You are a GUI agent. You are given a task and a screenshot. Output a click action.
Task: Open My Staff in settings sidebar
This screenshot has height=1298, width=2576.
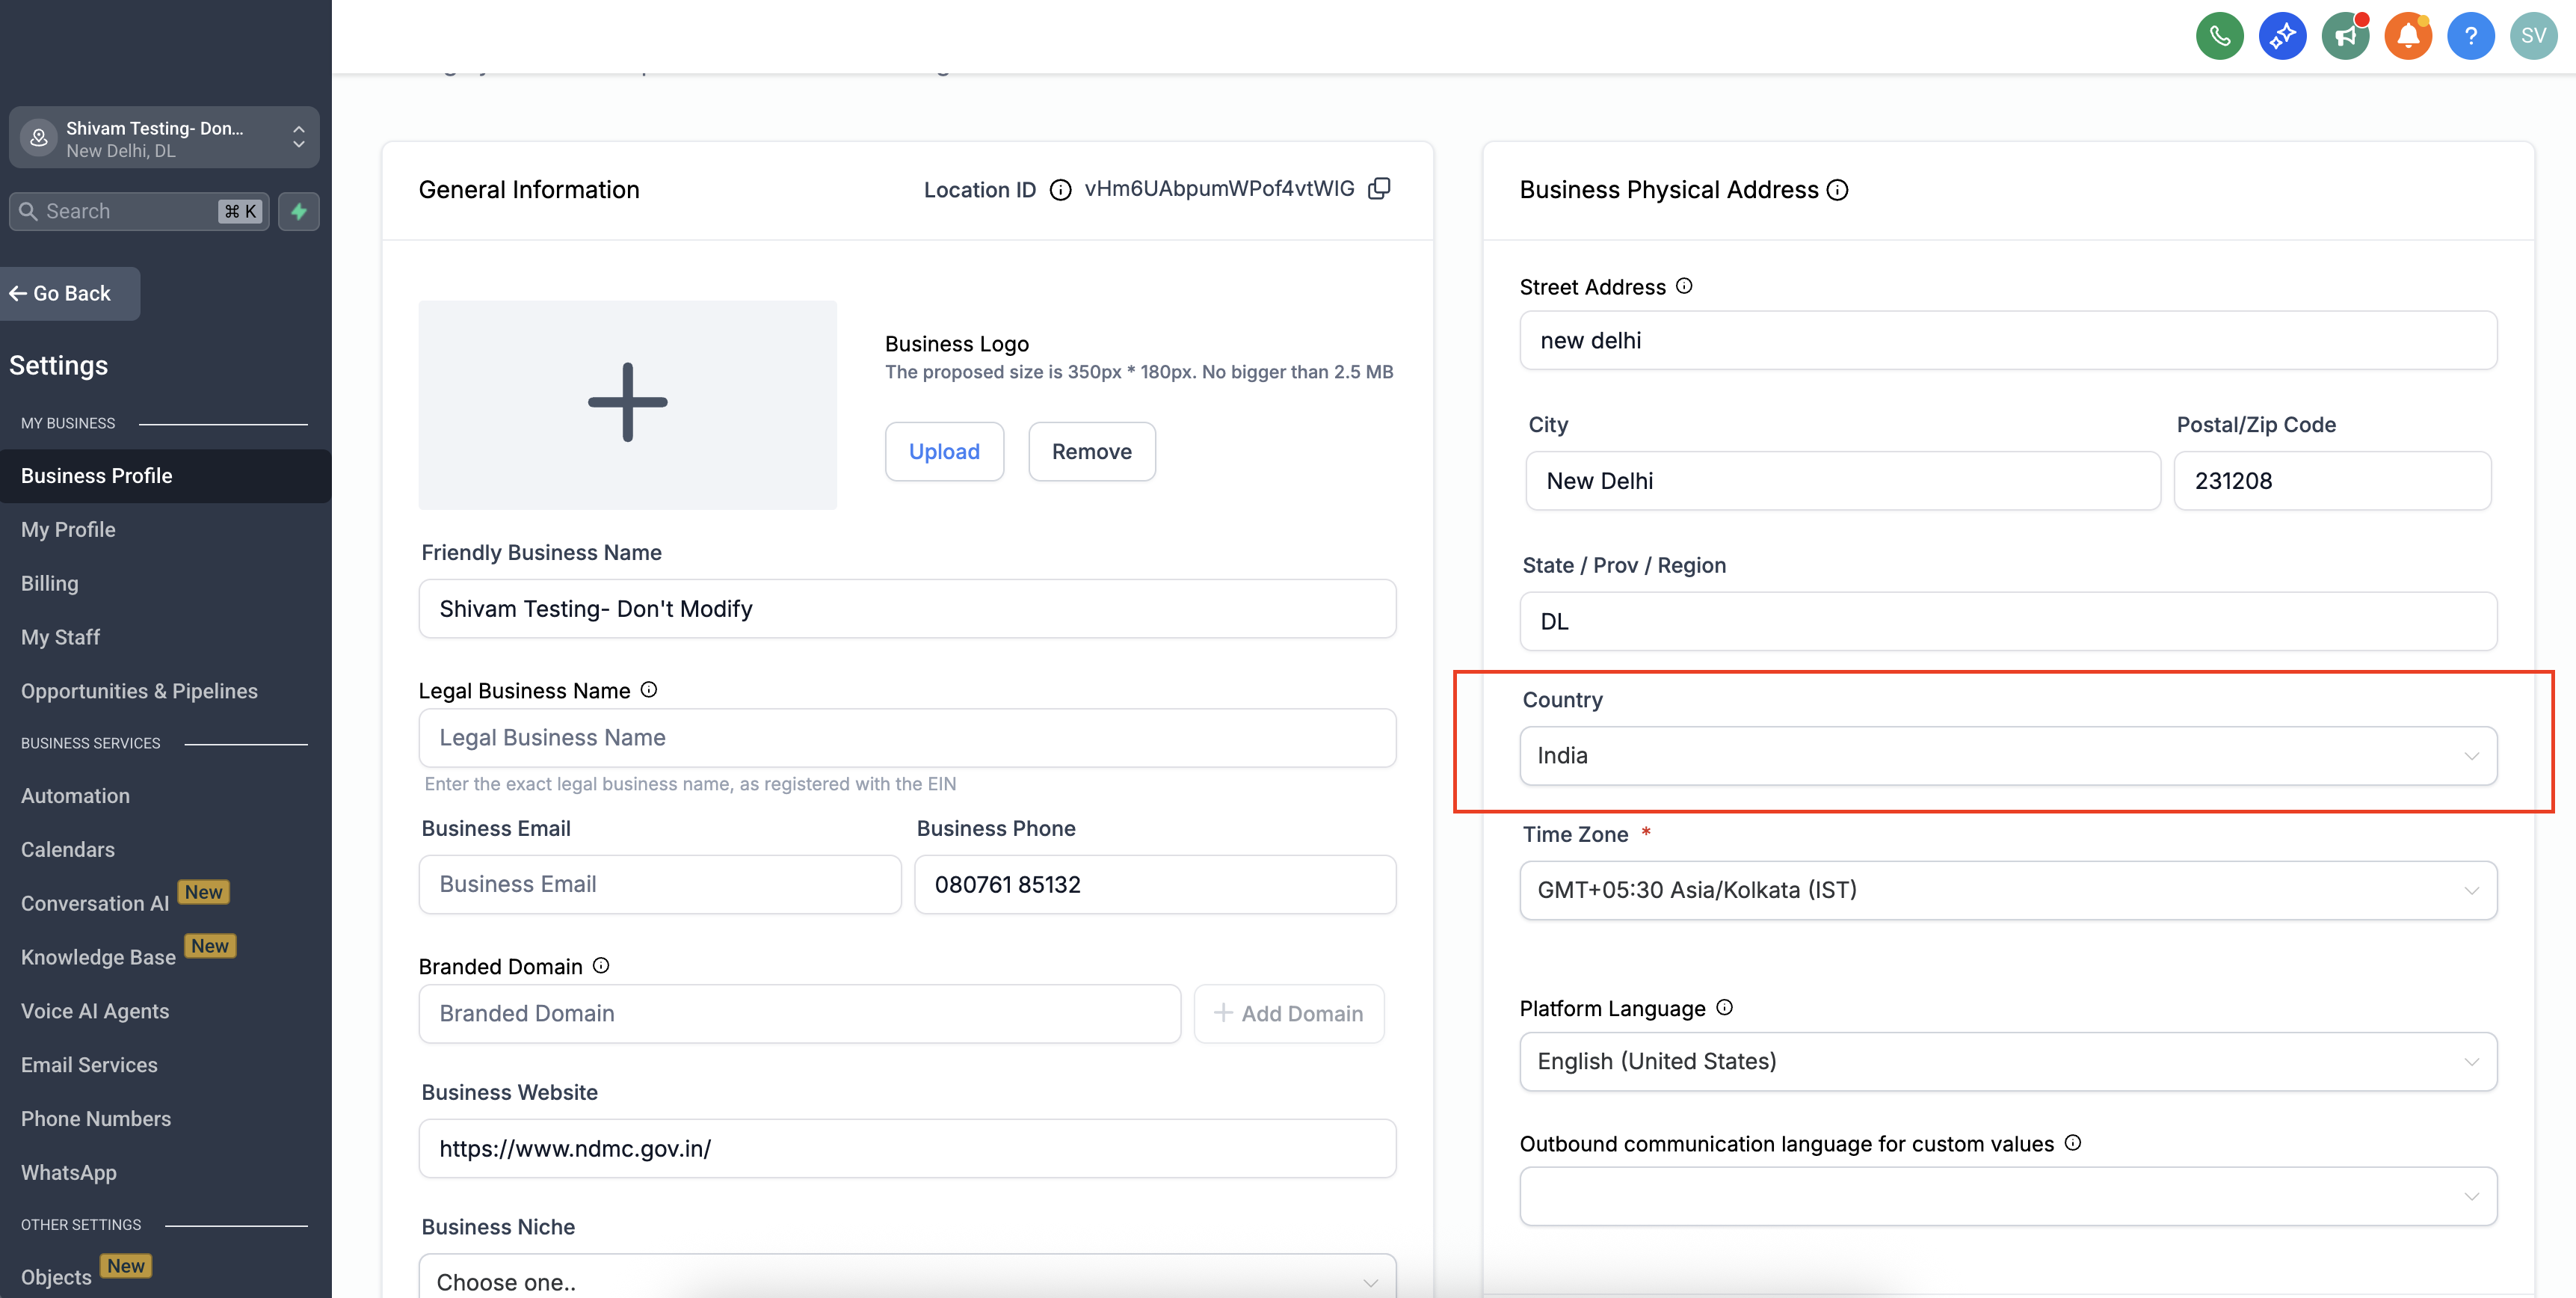[x=60, y=637]
